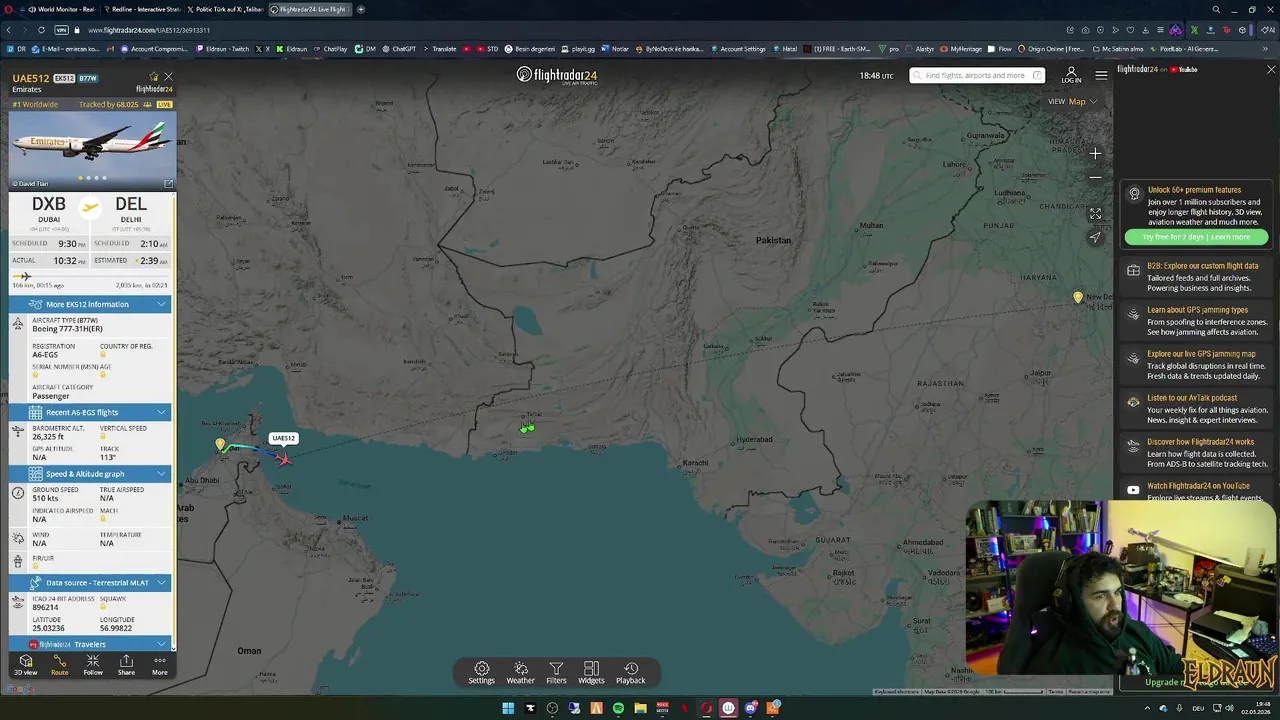This screenshot has height=720, width=1280.
Task: Open File Explorer from the taskbar
Action: [x=640, y=708]
